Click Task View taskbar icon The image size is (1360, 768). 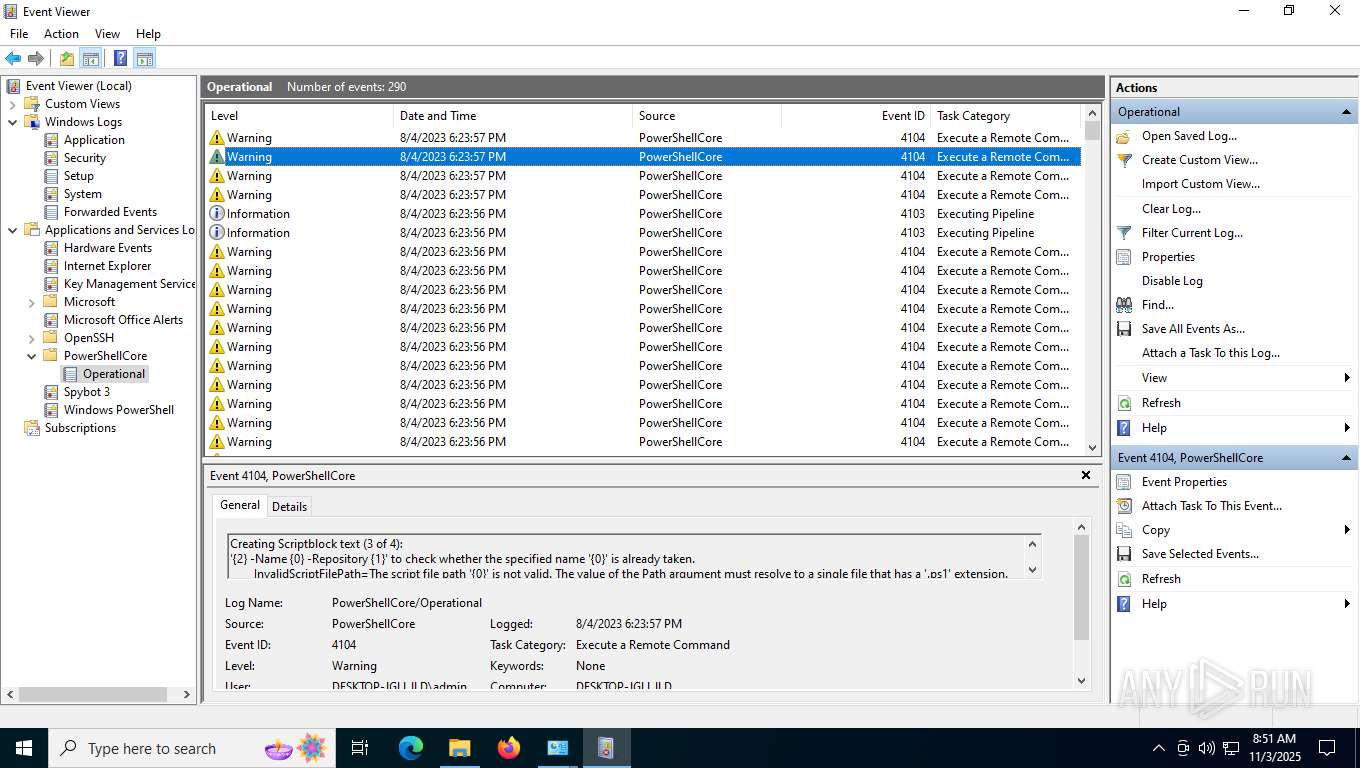360,748
